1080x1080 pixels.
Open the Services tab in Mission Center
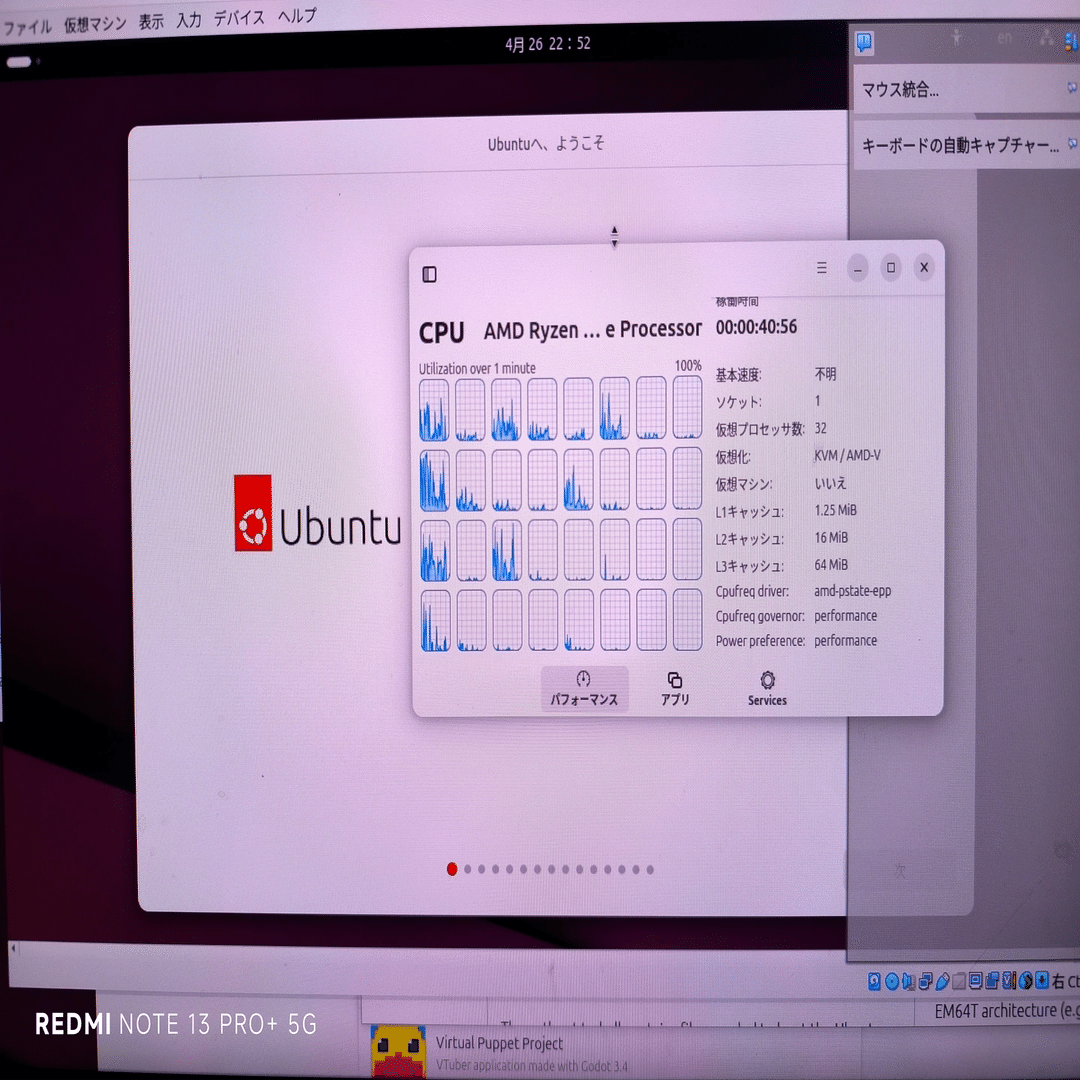[x=766, y=690]
